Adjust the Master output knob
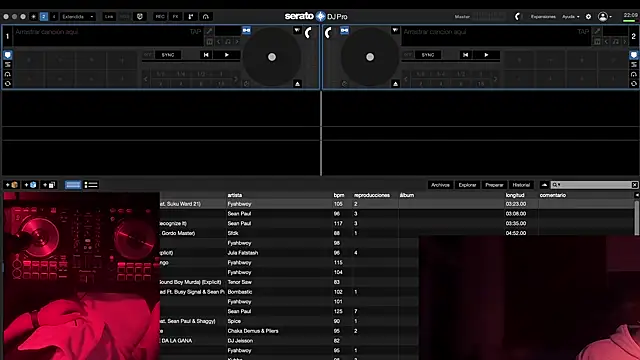640x360 pixels. pyautogui.click(x=518, y=17)
